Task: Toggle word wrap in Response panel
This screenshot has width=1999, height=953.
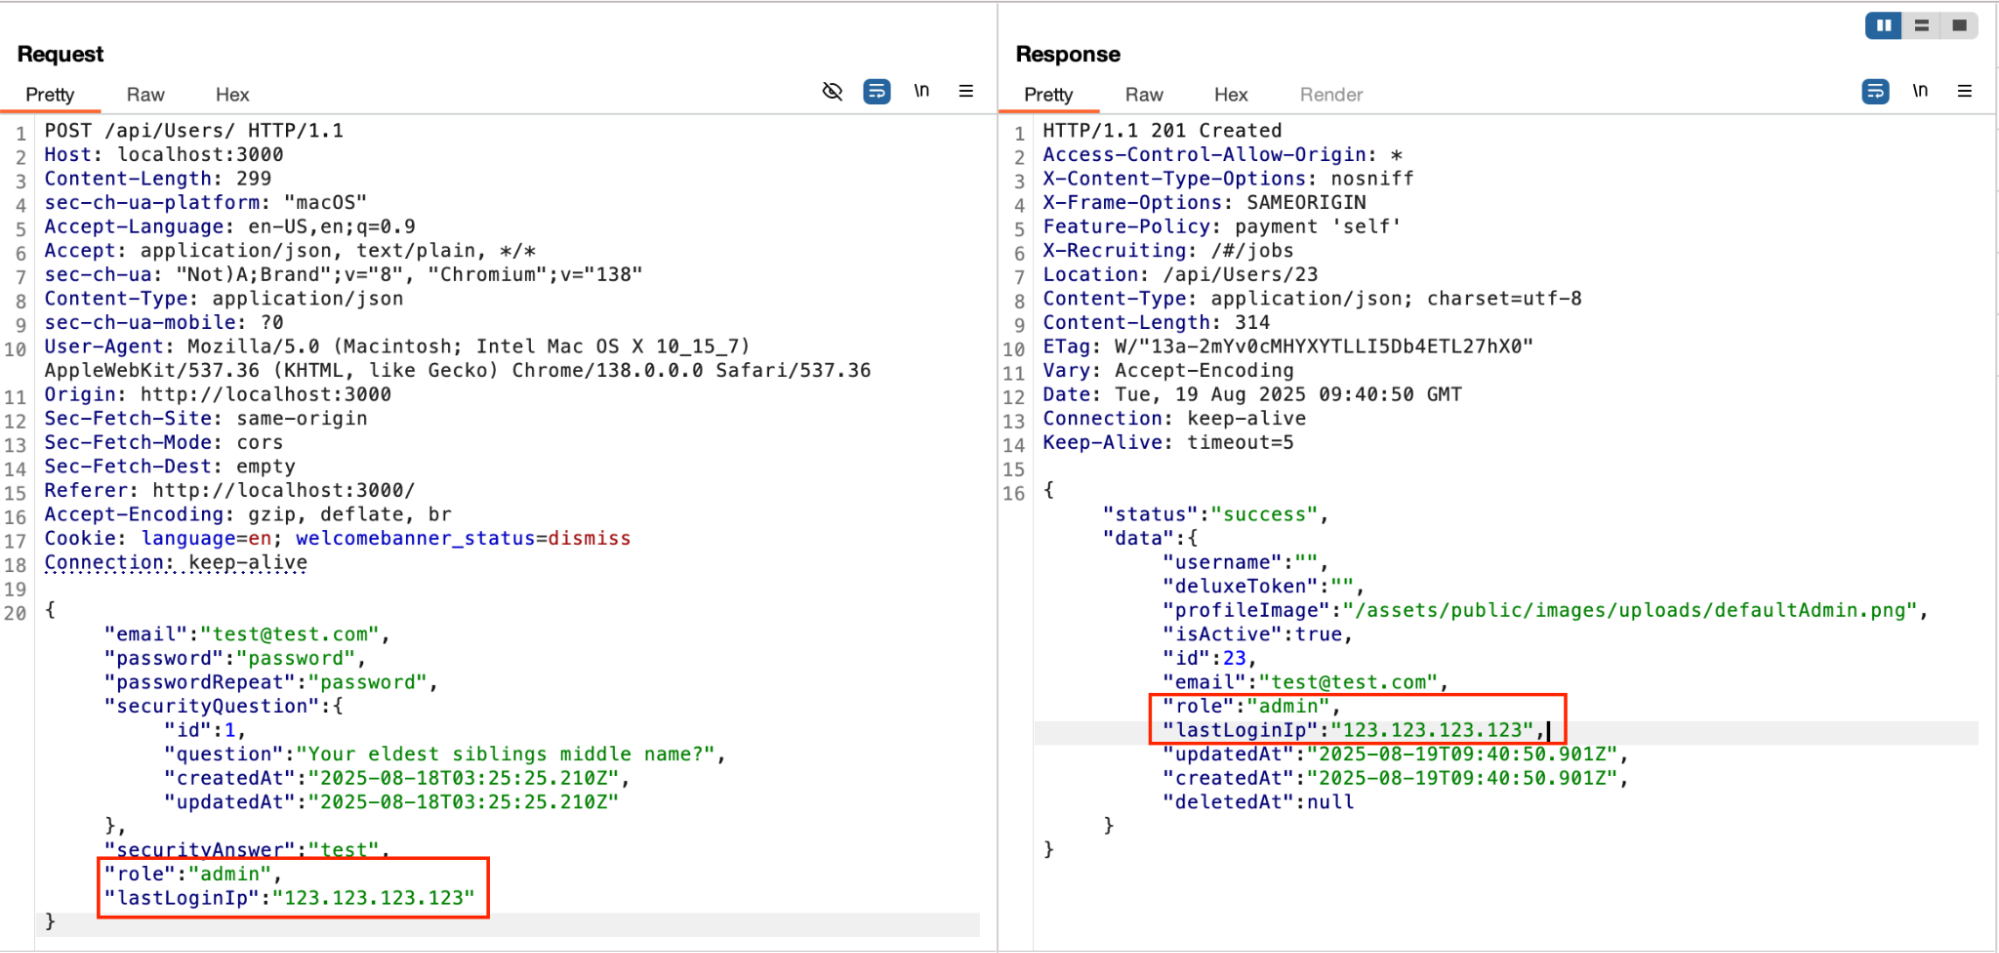Action: coord(1875,92)
